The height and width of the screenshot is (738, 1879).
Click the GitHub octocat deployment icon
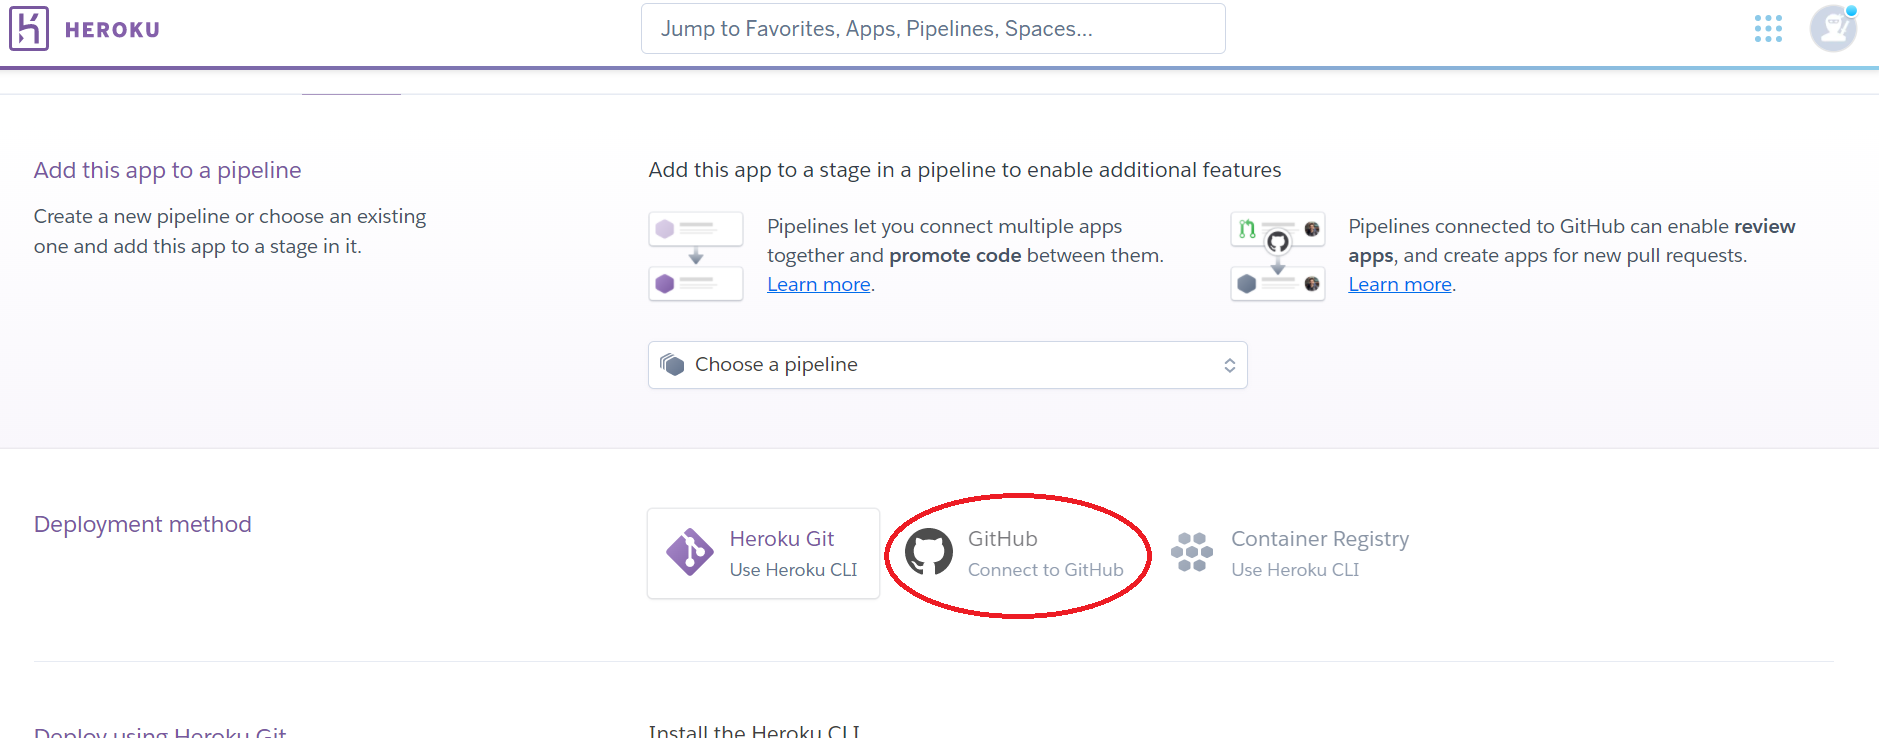pos(929,552)
